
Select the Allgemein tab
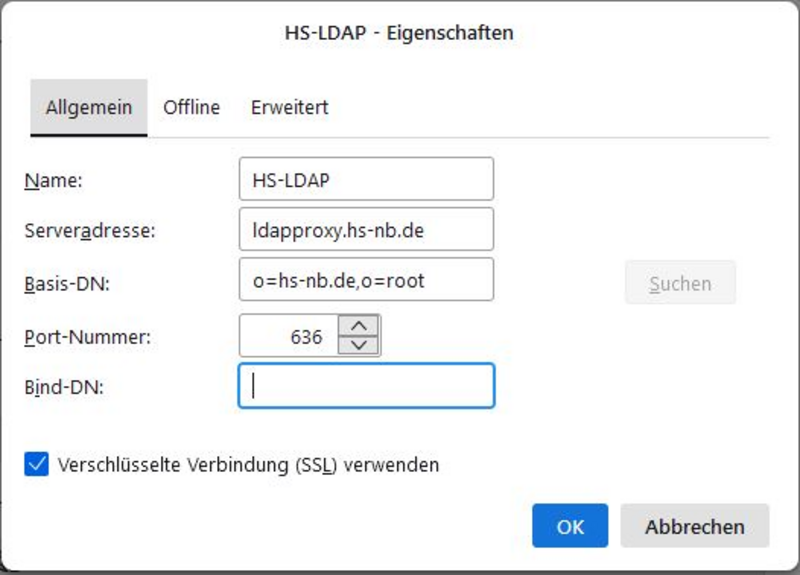tap(89, 108)
